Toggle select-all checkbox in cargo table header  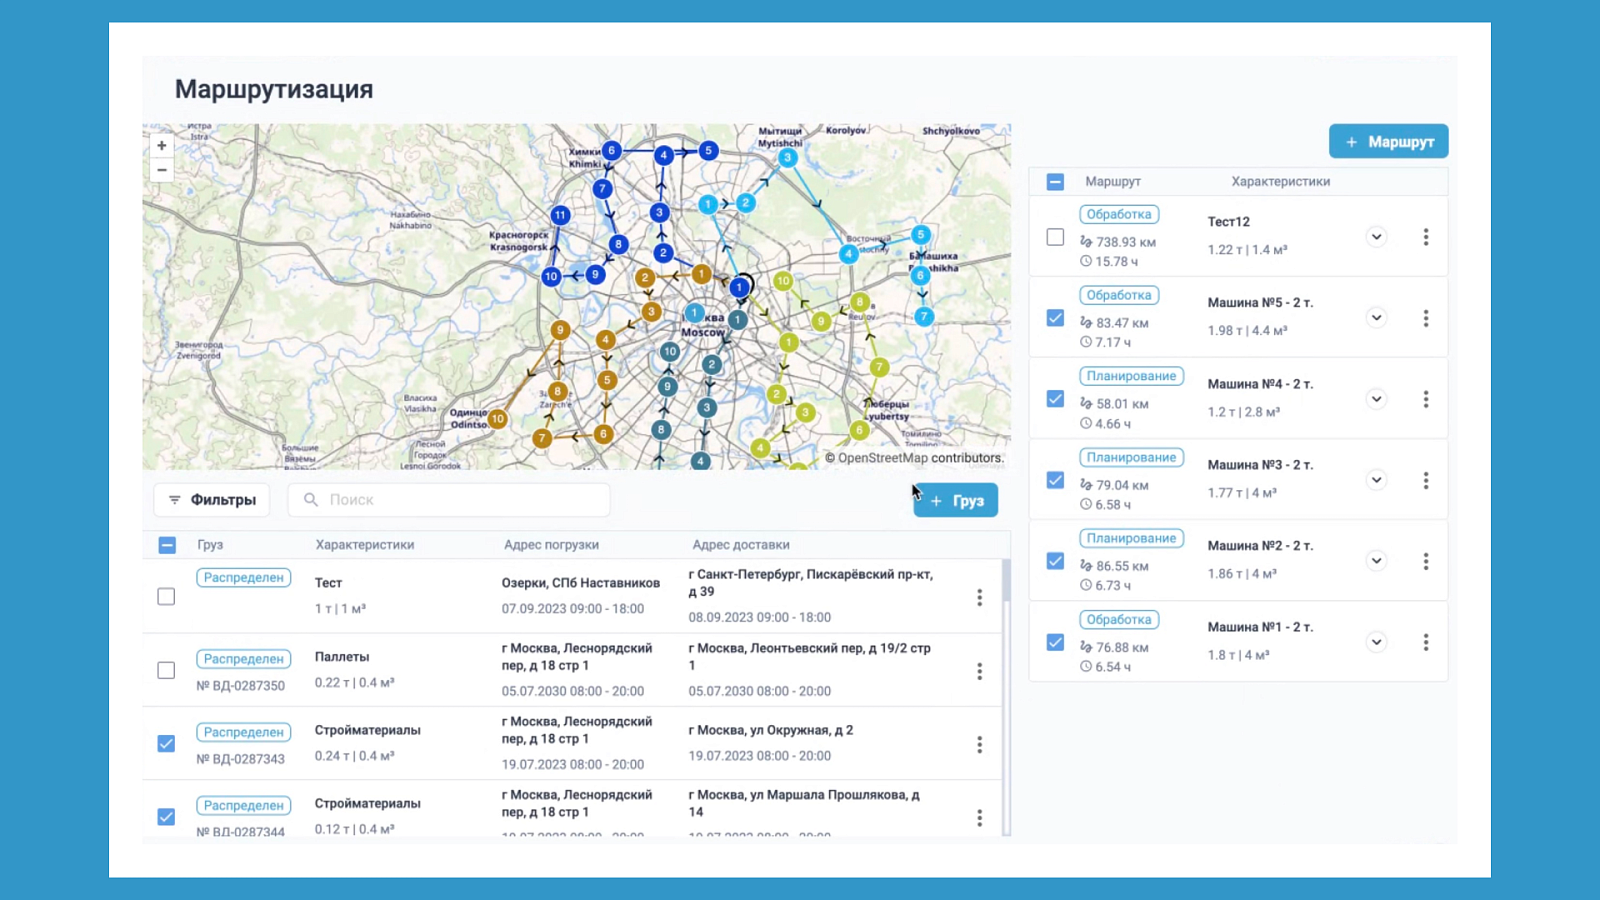[167, 545]
